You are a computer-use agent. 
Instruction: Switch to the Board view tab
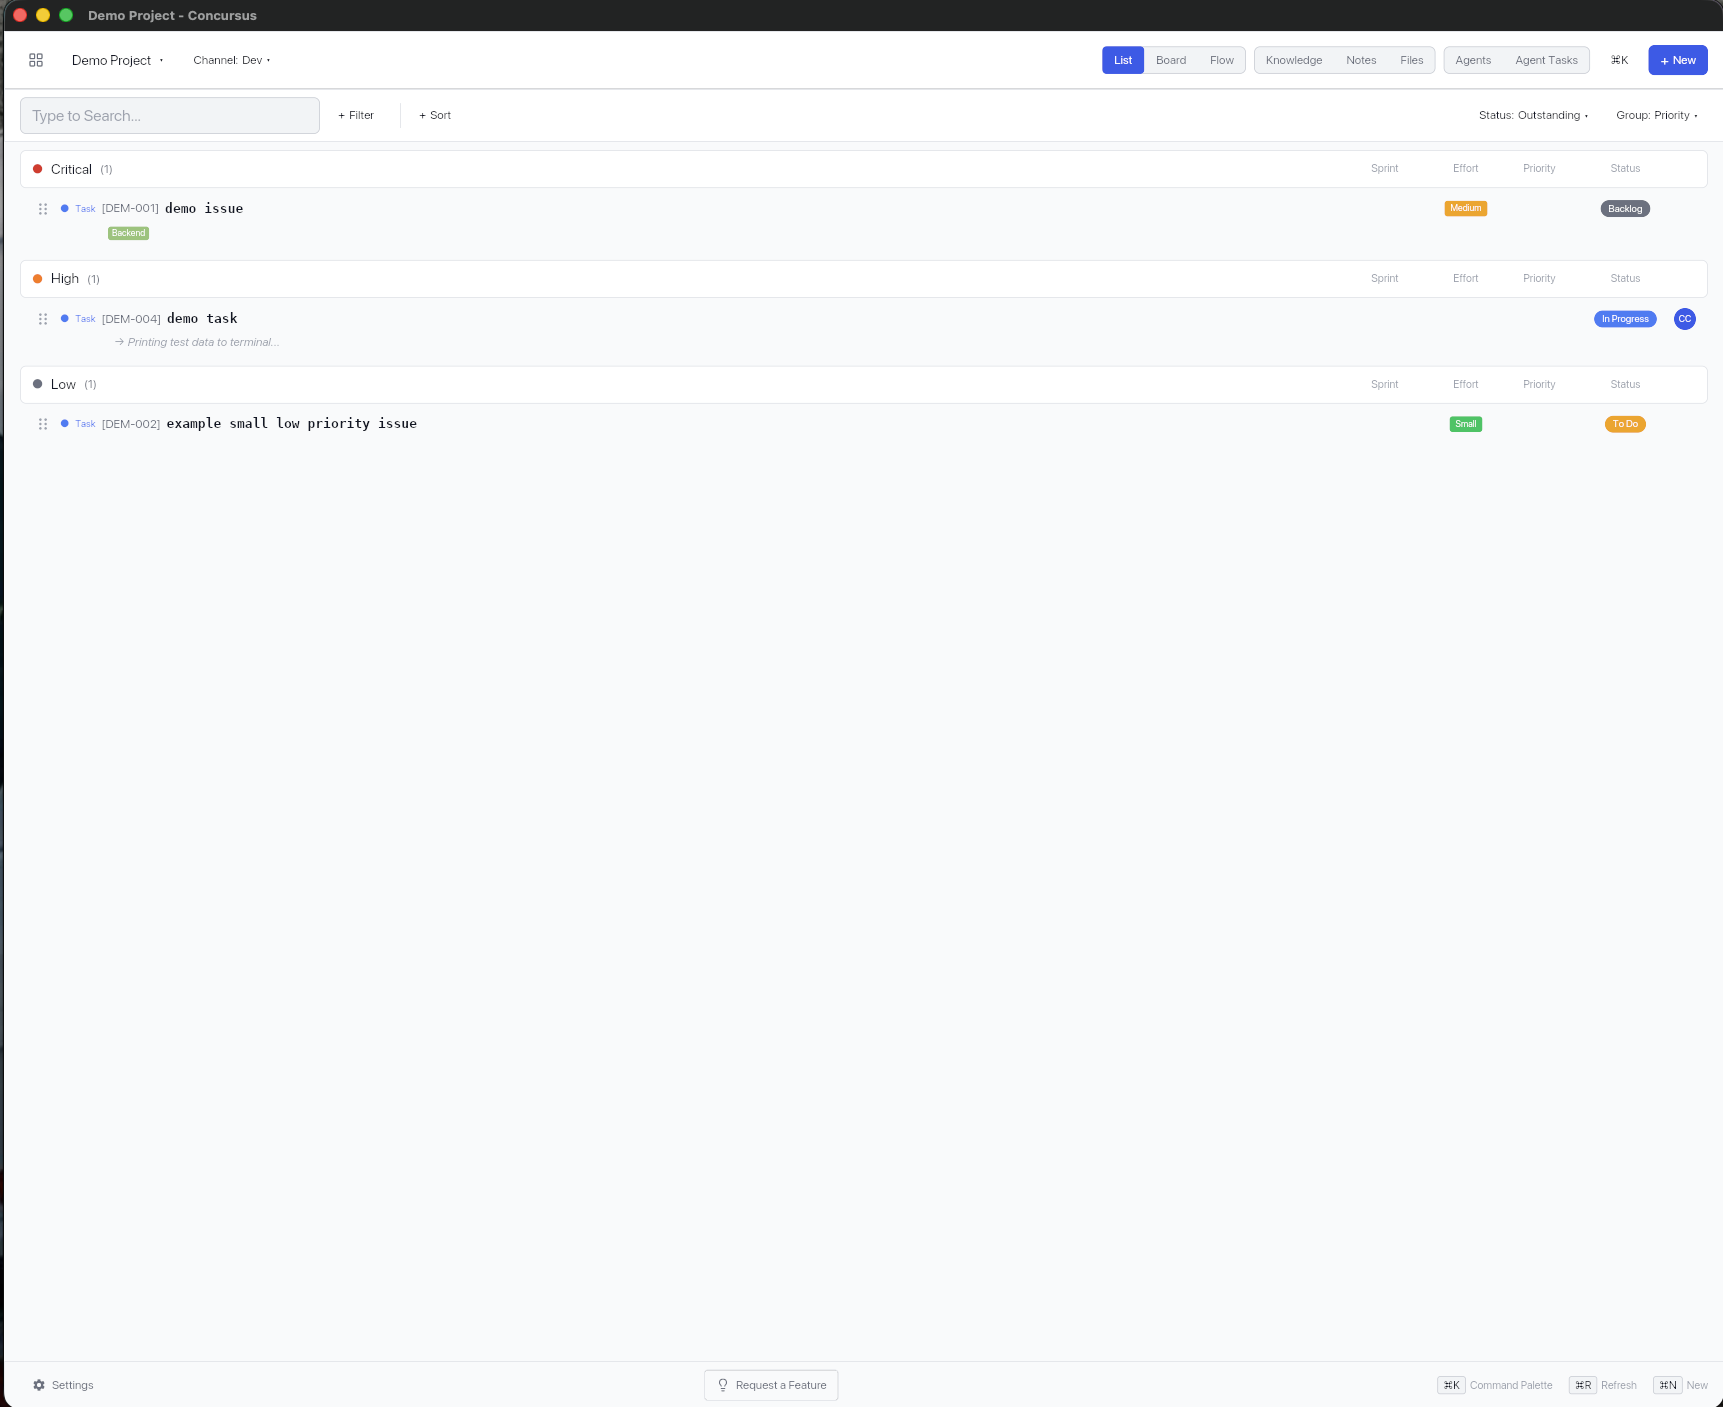point(1170,59)
